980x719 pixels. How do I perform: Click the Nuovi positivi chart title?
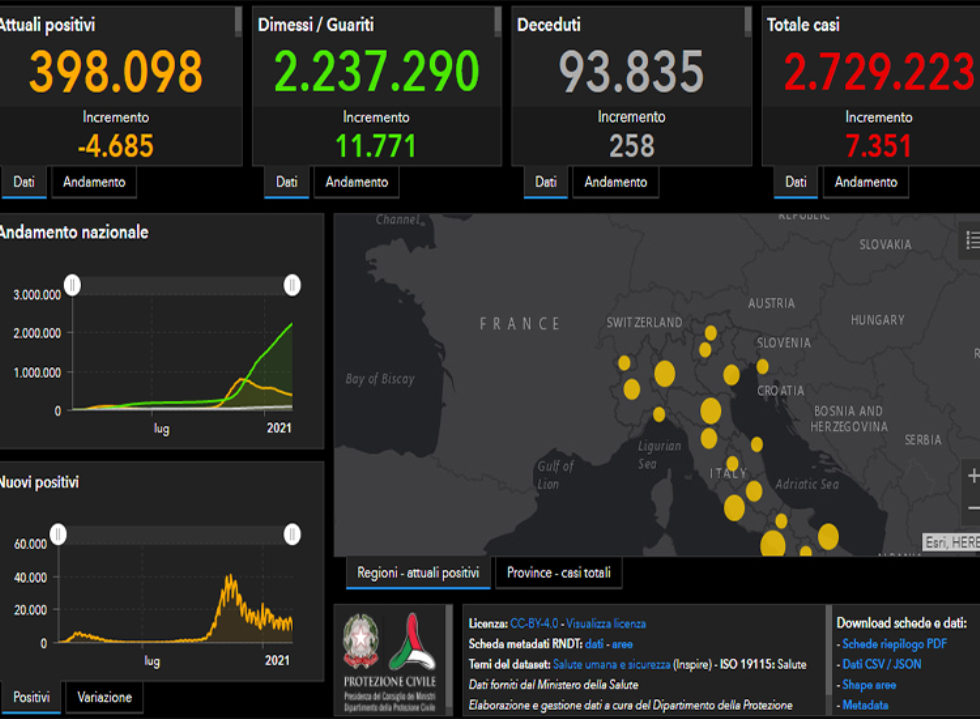point(39,482)
